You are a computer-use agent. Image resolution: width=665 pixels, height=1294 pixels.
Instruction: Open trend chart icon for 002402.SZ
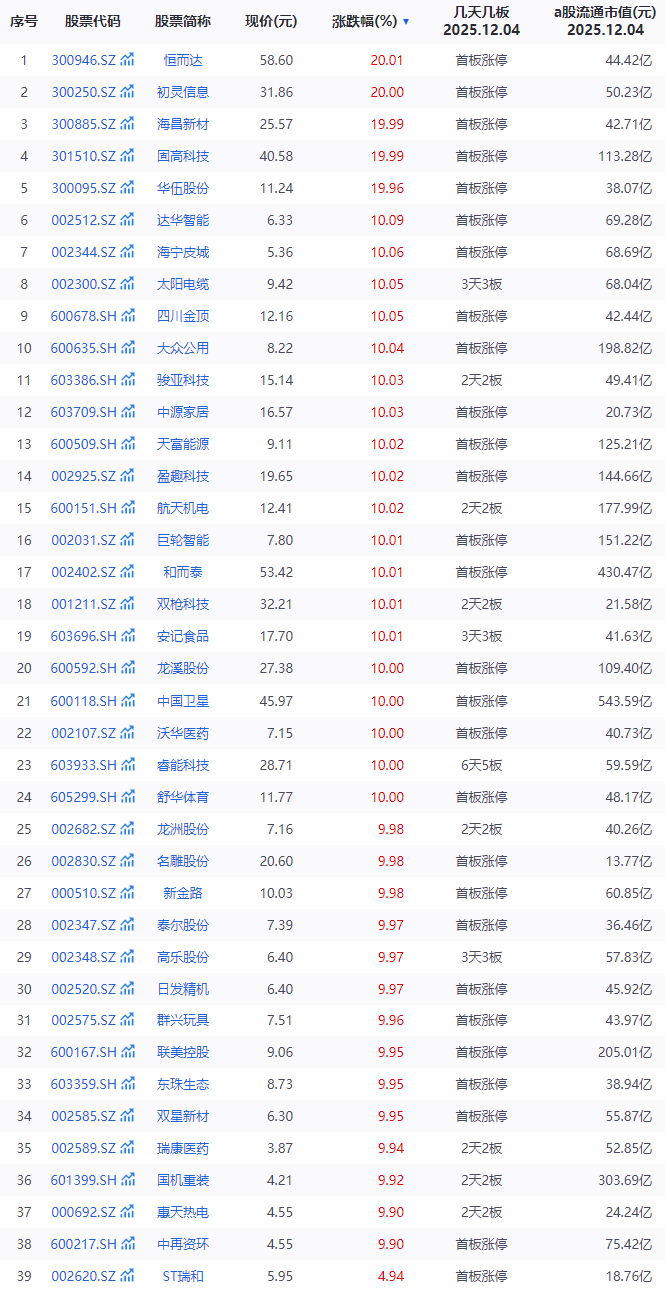[x=127, y=572]
